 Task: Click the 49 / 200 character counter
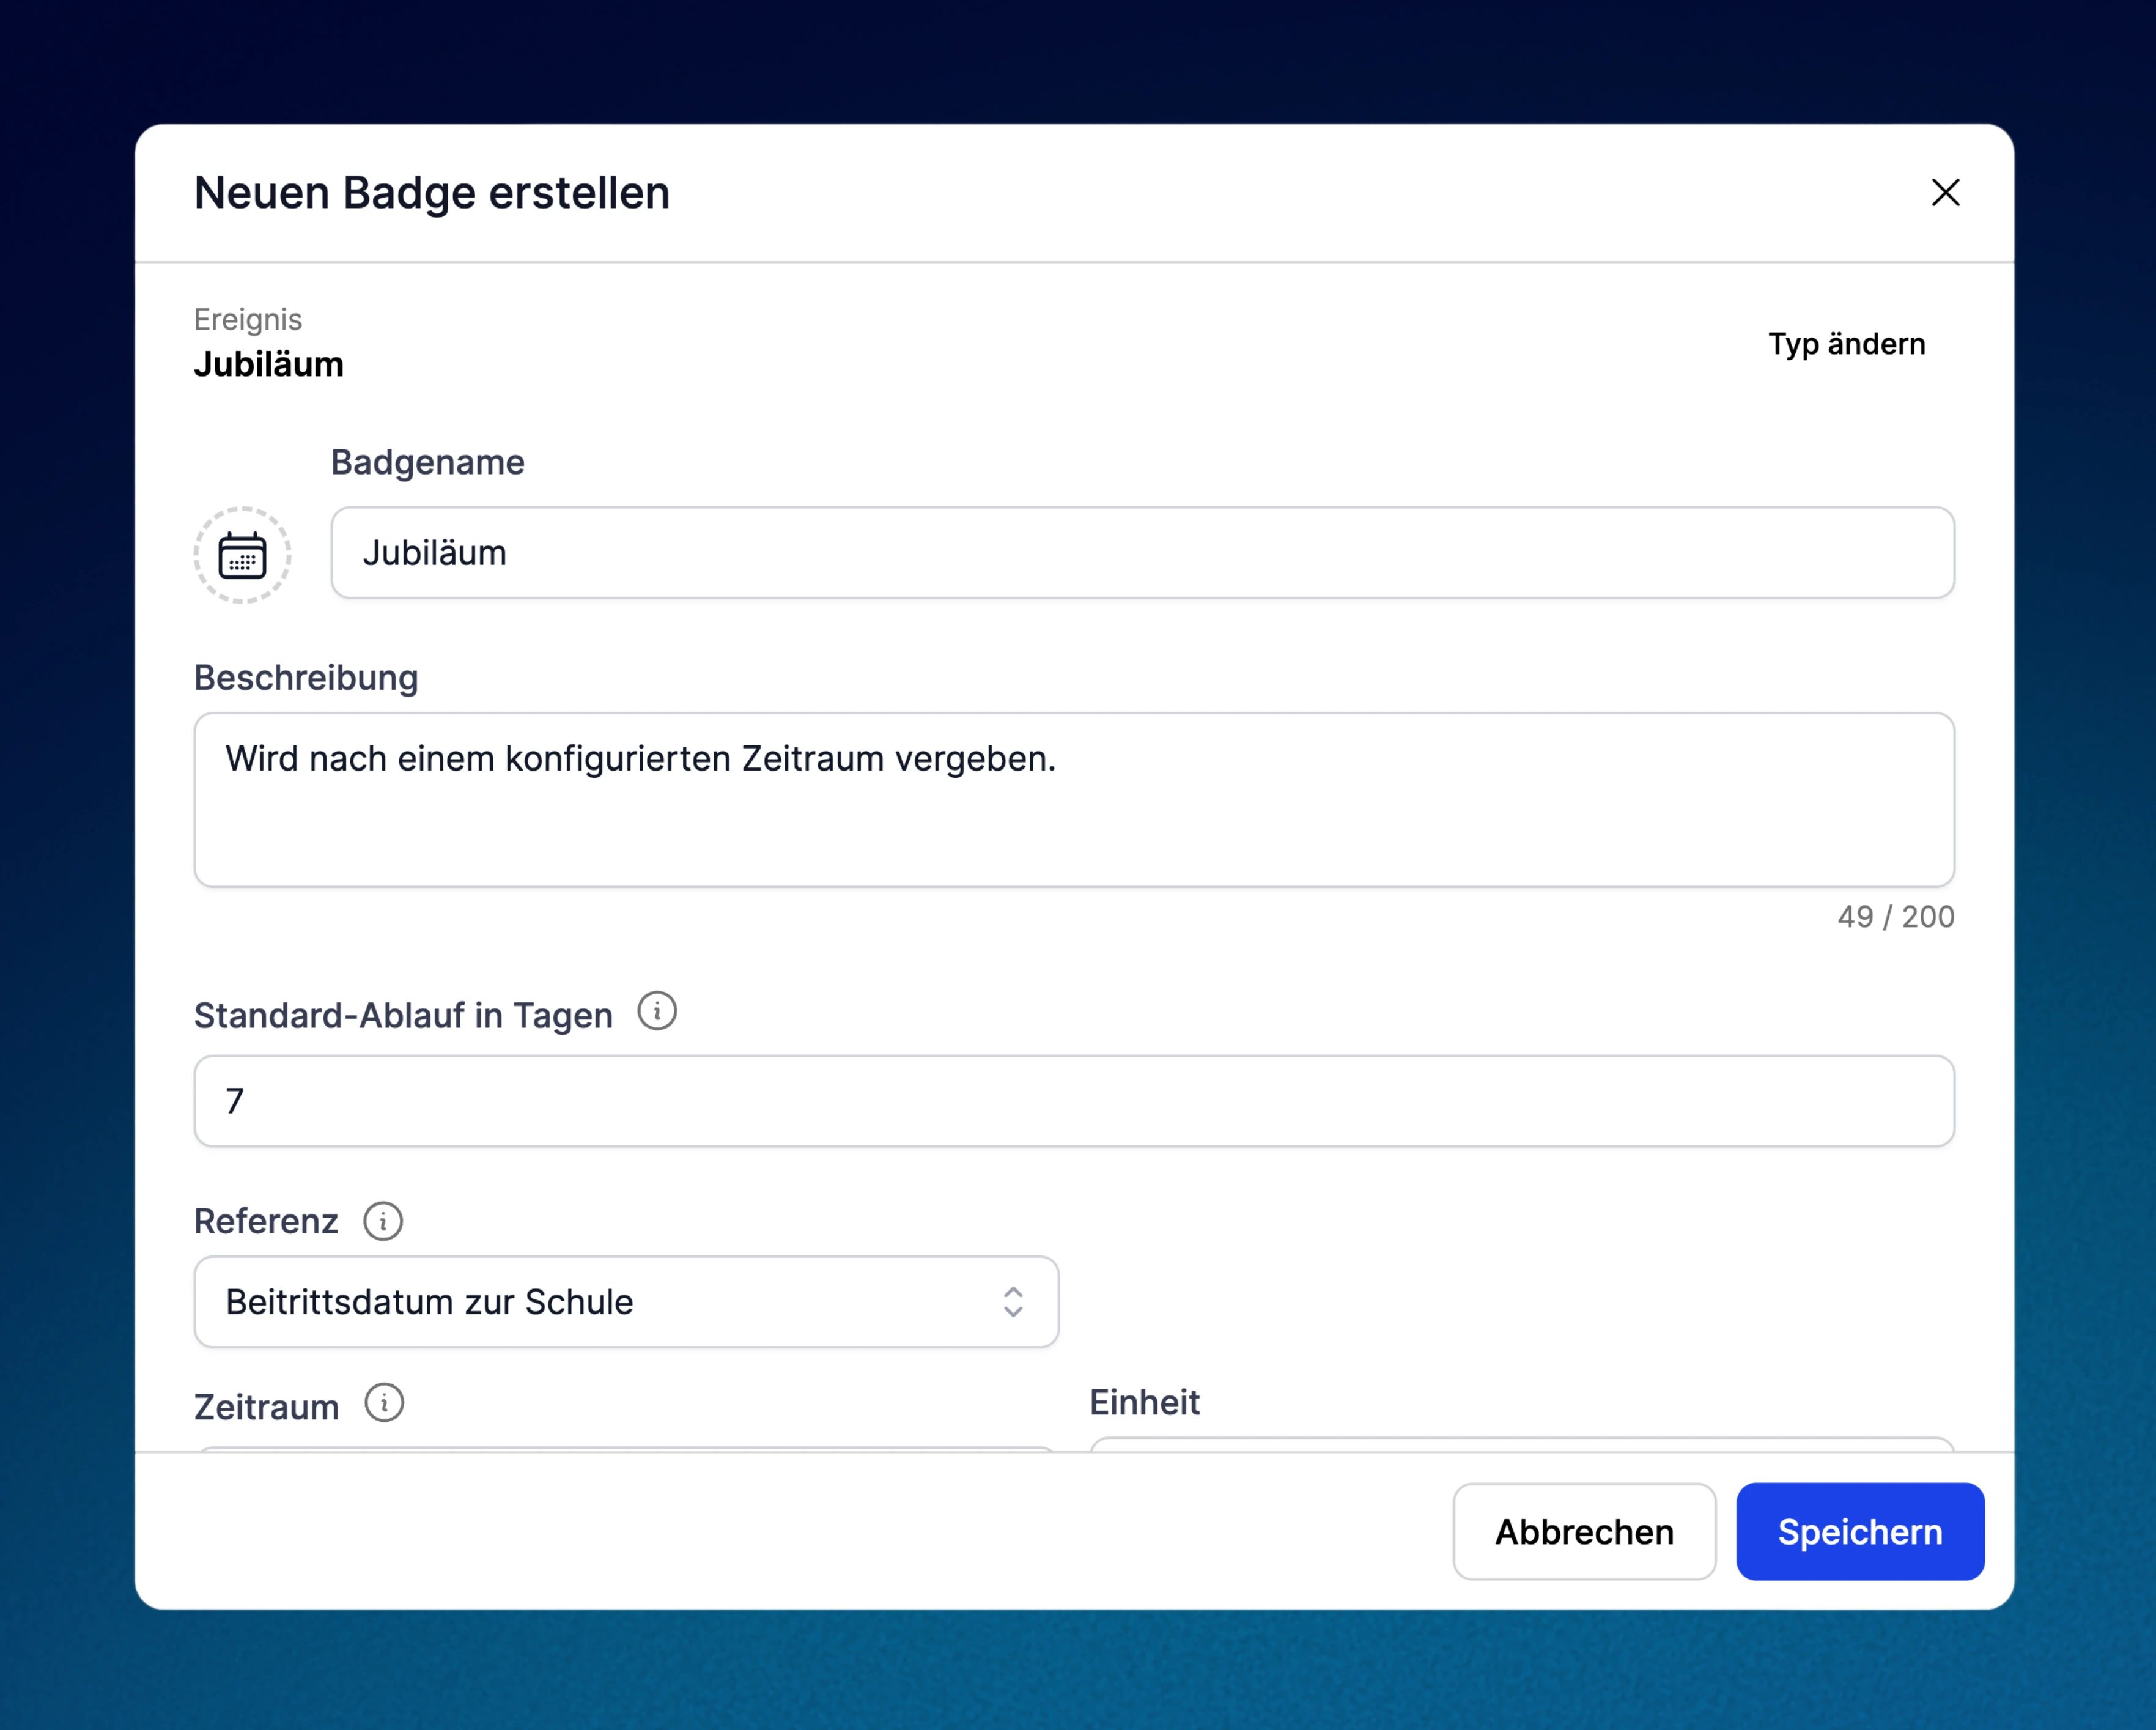tap(1896, 917)
